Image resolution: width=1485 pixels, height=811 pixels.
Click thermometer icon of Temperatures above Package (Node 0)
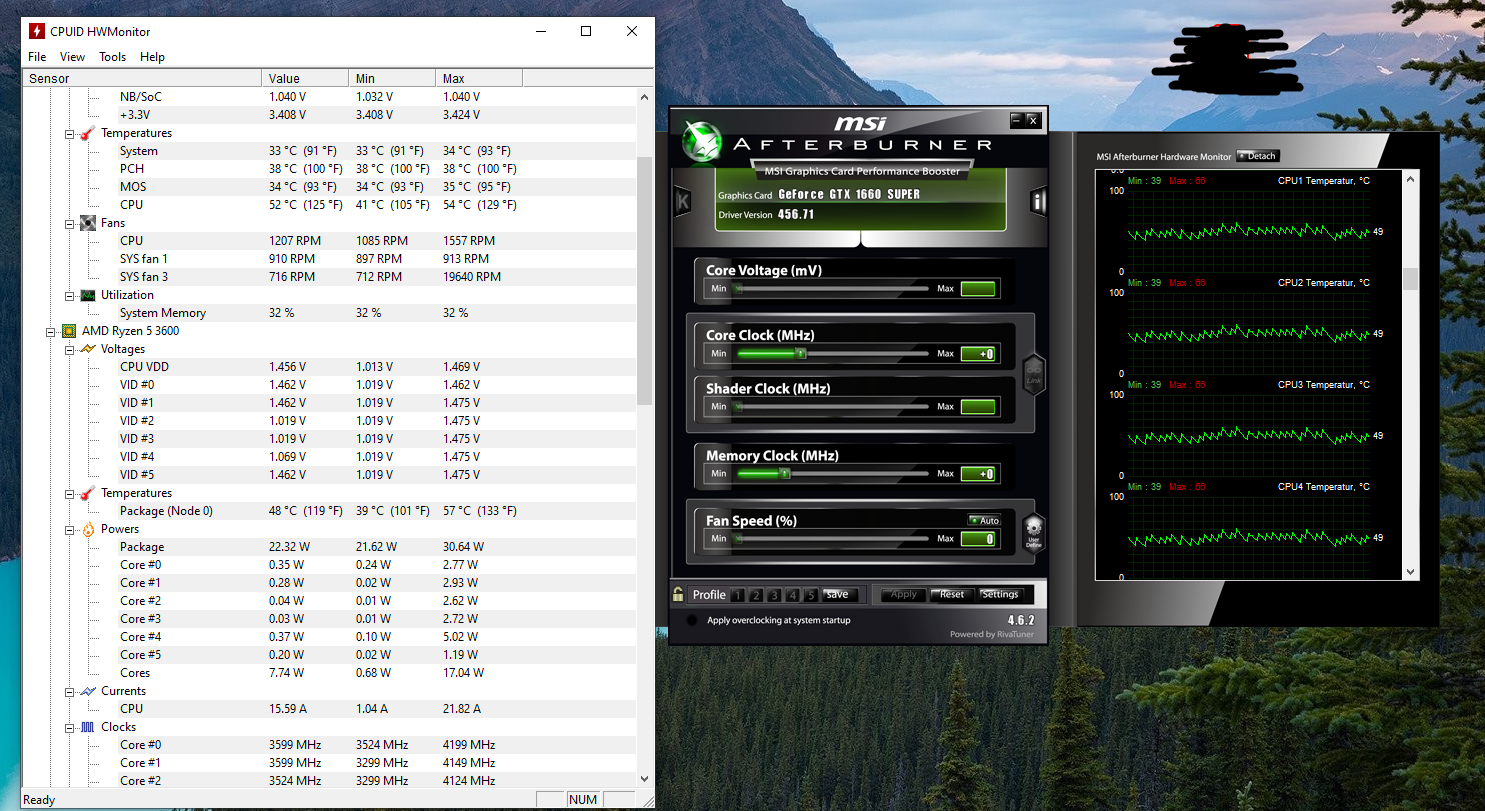(x=87, y=493)
